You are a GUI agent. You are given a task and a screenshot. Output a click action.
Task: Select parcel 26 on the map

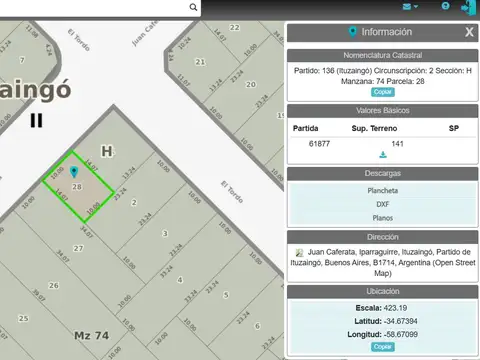pyautogui.click(x=54, y=285)
